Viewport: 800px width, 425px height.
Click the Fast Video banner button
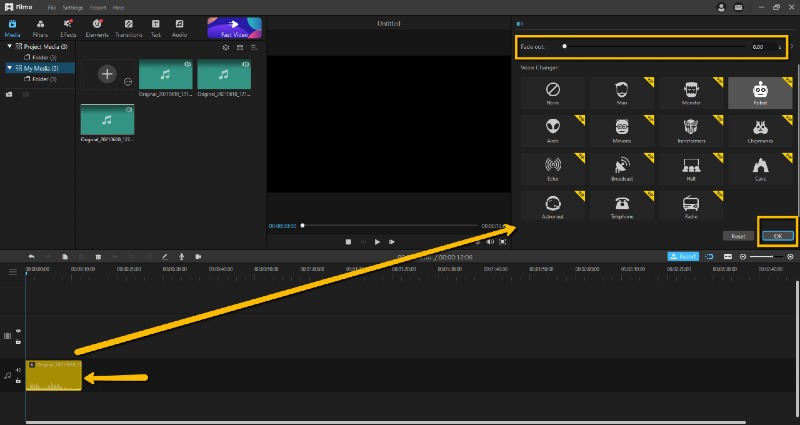tap(234, 27)
